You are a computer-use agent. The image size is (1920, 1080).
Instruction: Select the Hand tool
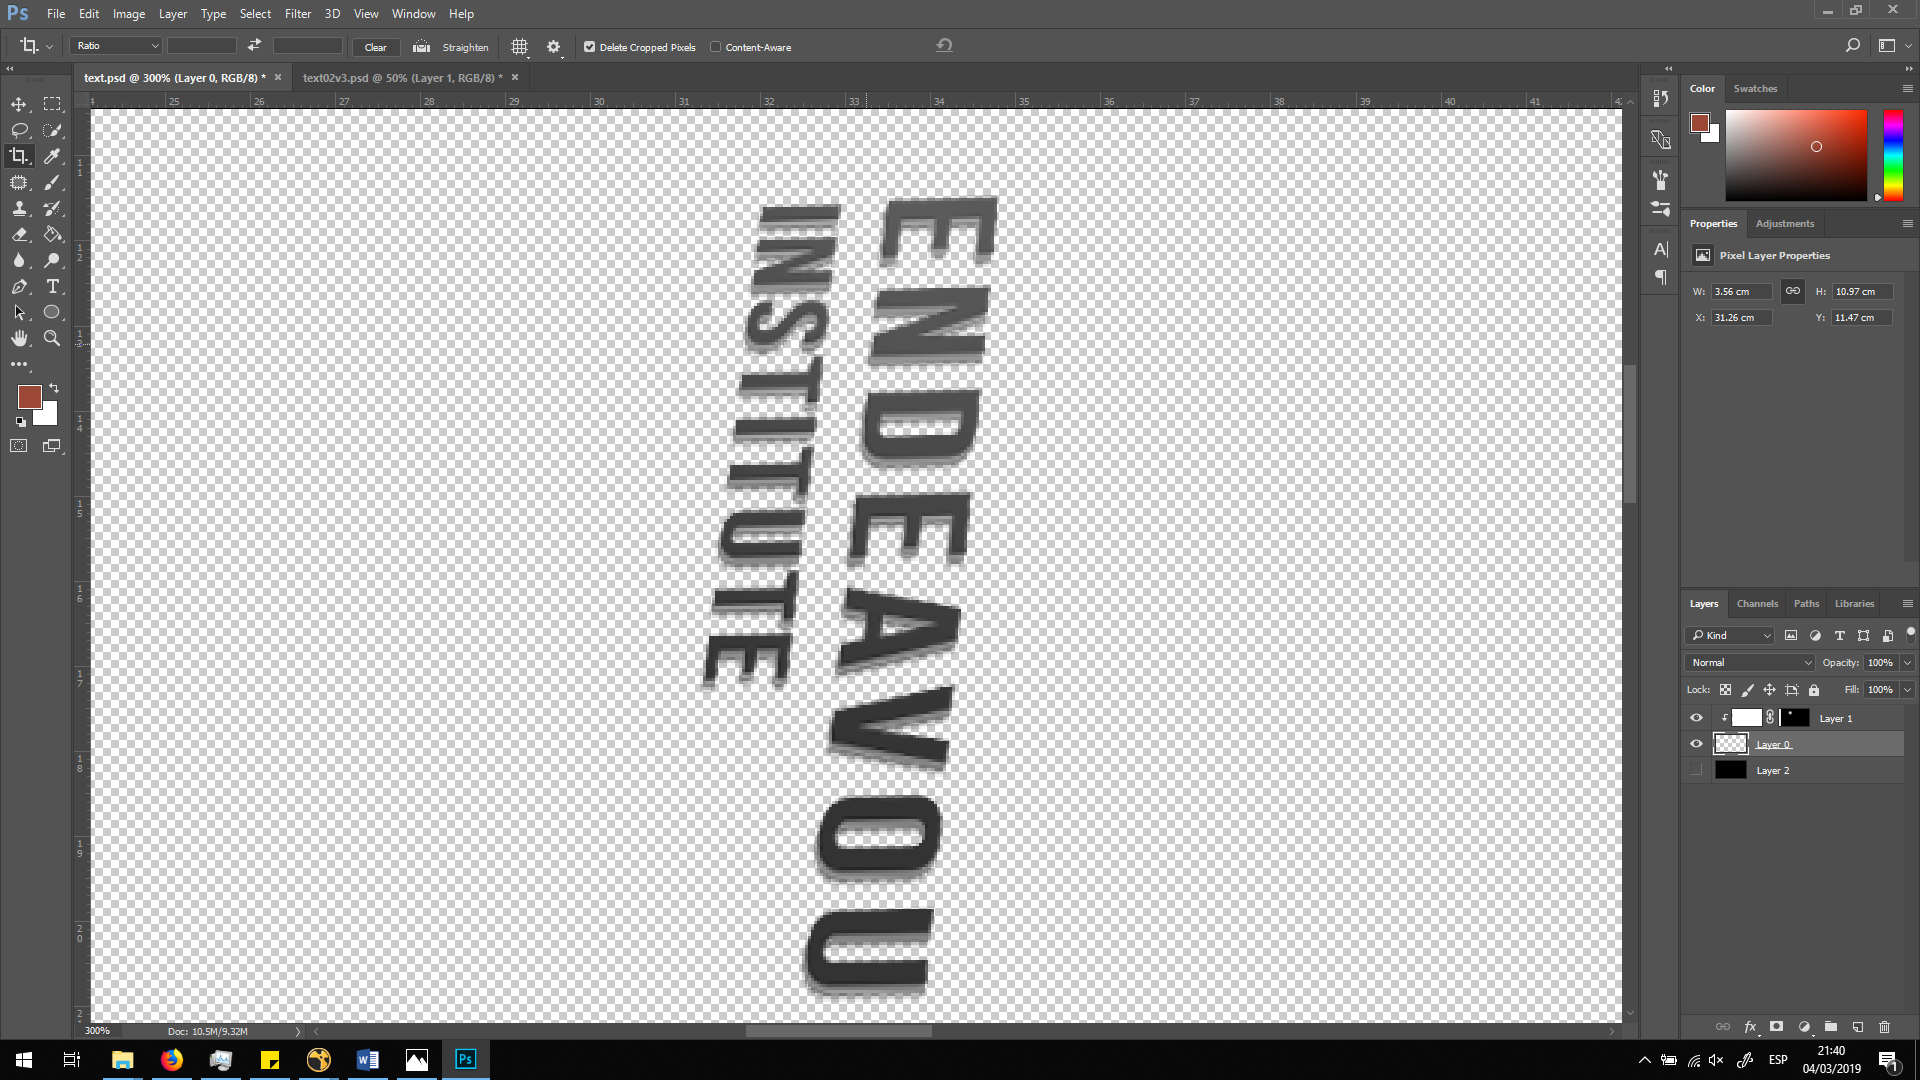[19, 338]
